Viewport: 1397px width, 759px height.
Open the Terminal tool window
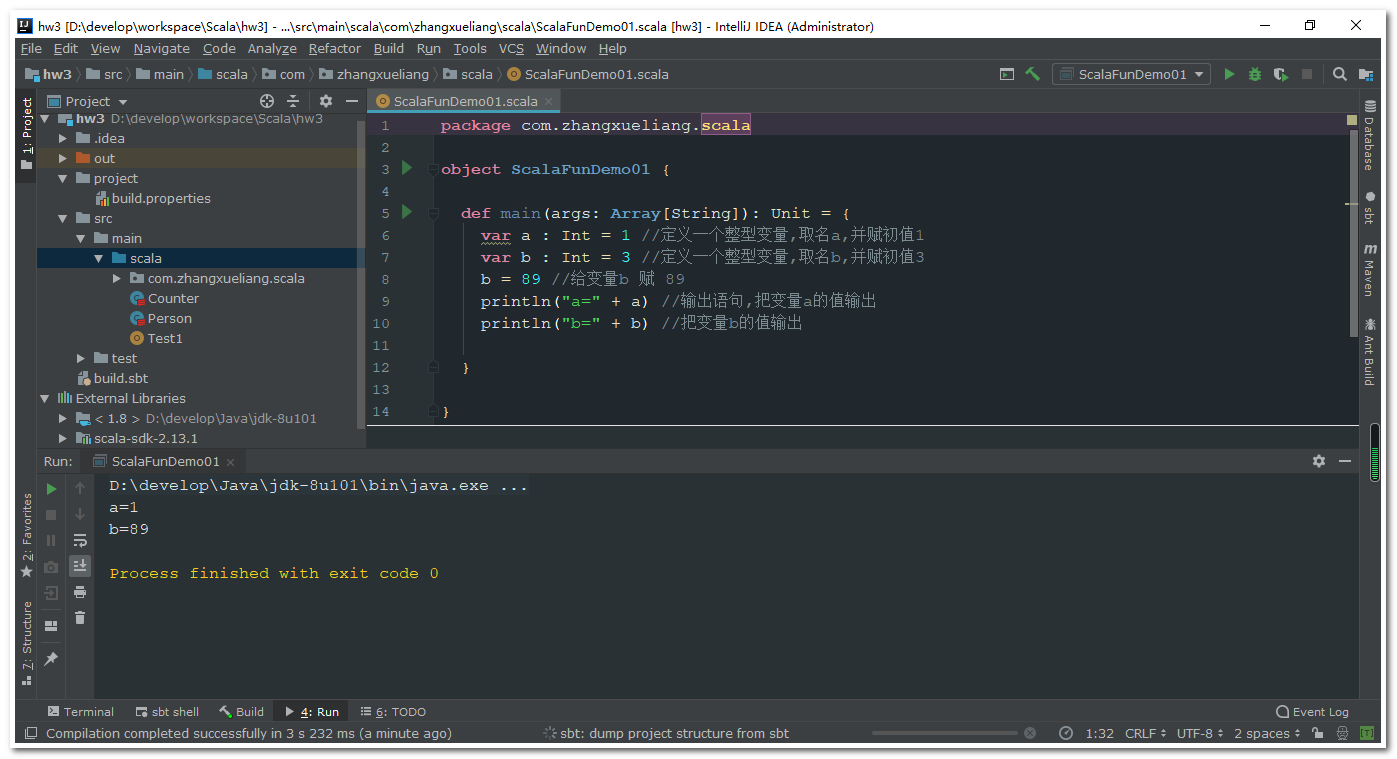81,712
